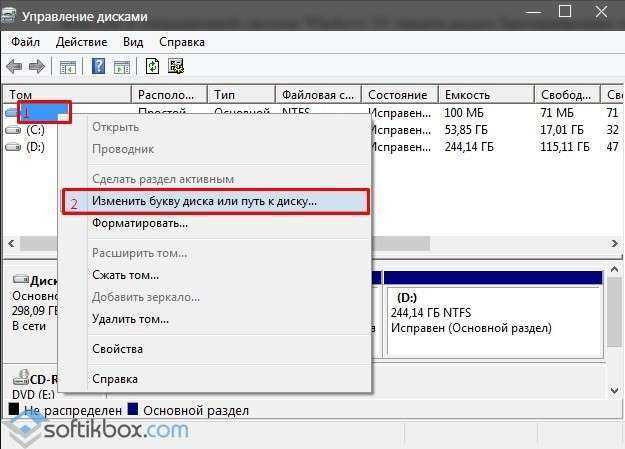
Task: Click the Forward arrow toolbar icon
Action: pos(36,67)
